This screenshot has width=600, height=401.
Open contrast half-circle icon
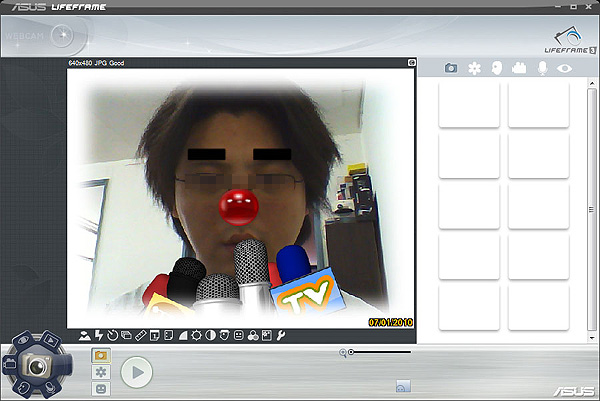click(x=210, y=336)
